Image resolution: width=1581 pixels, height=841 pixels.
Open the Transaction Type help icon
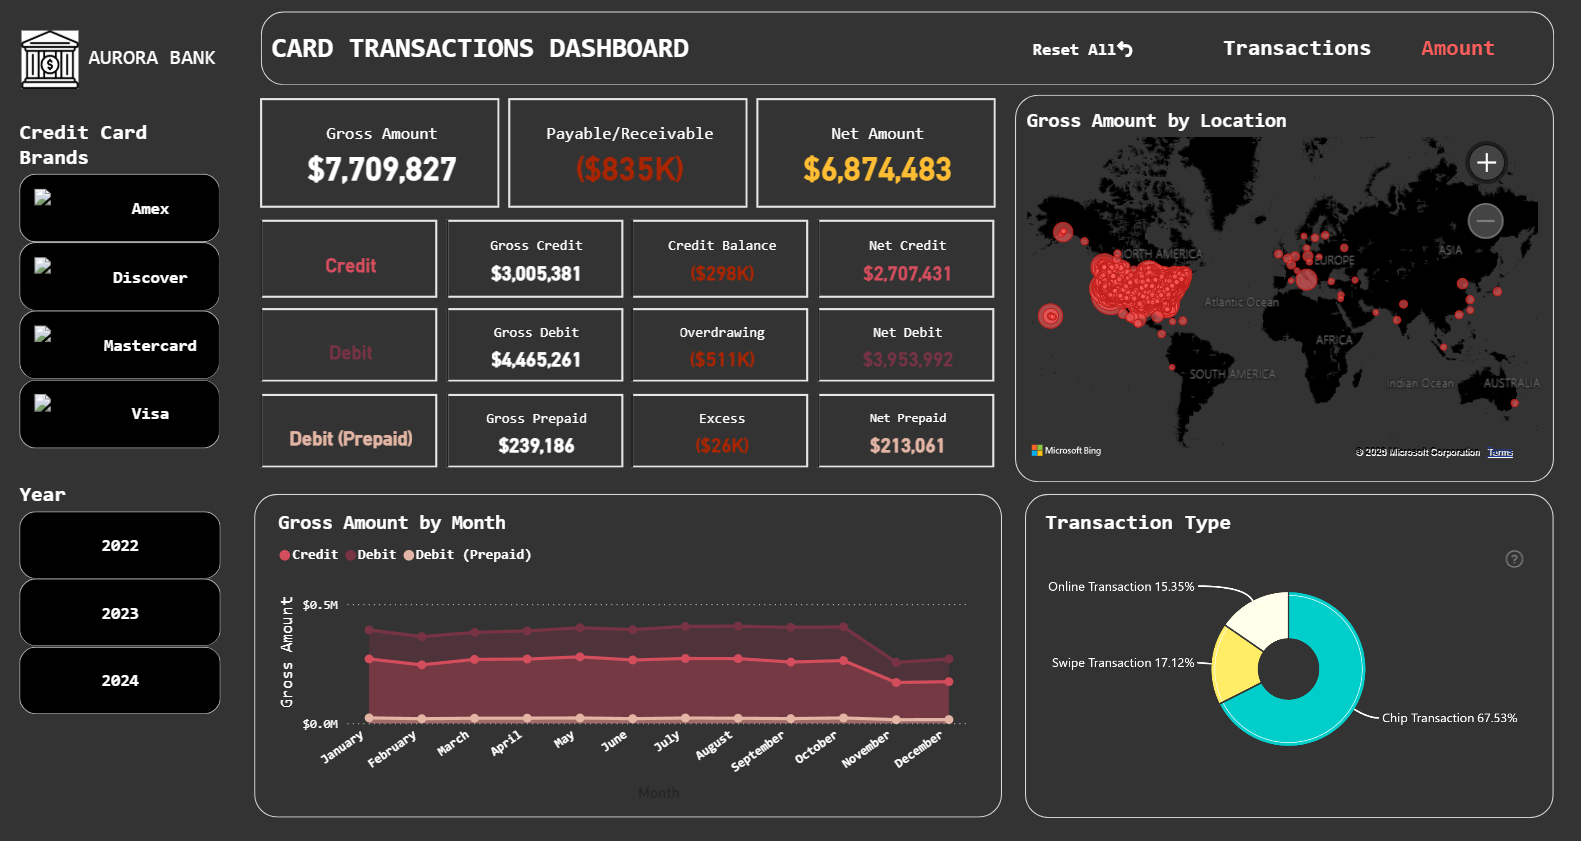click(1514, 559)
